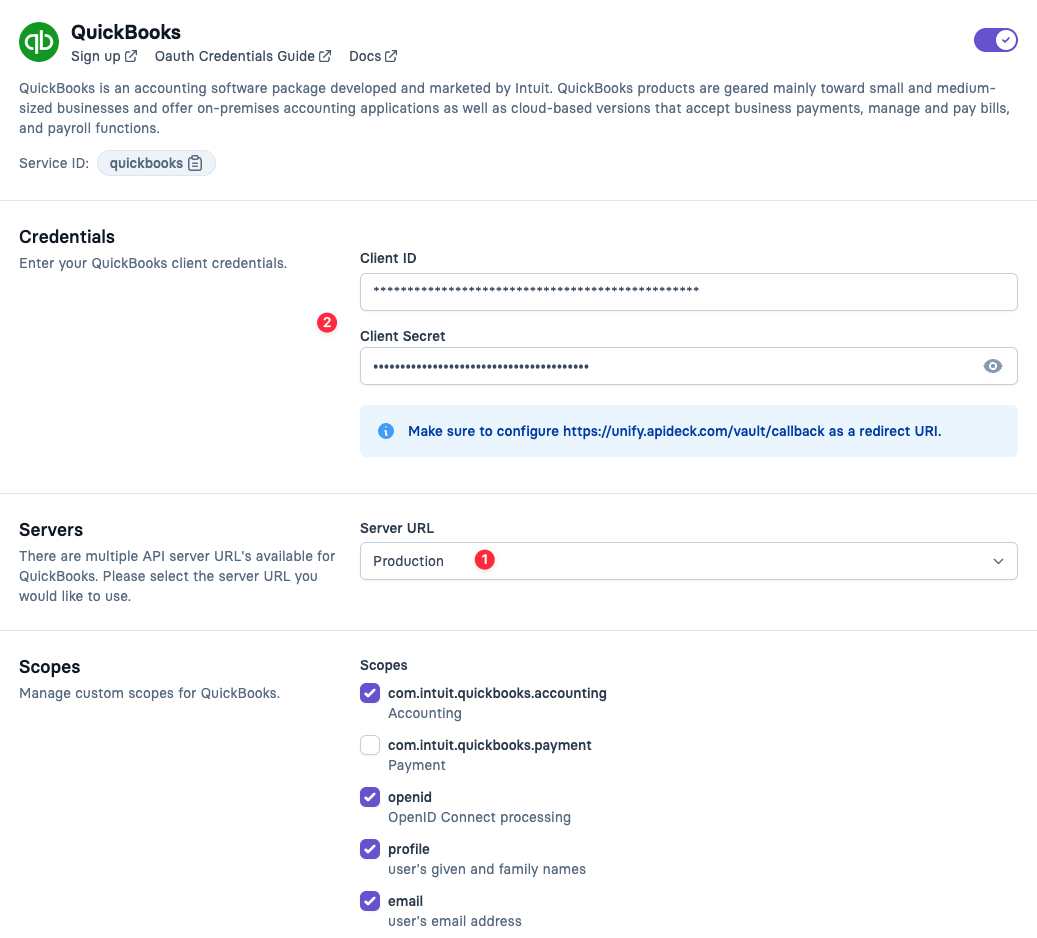The image size is (1037, 938).
Task: Click the Client Secret field label
Action: click(402, 336)
